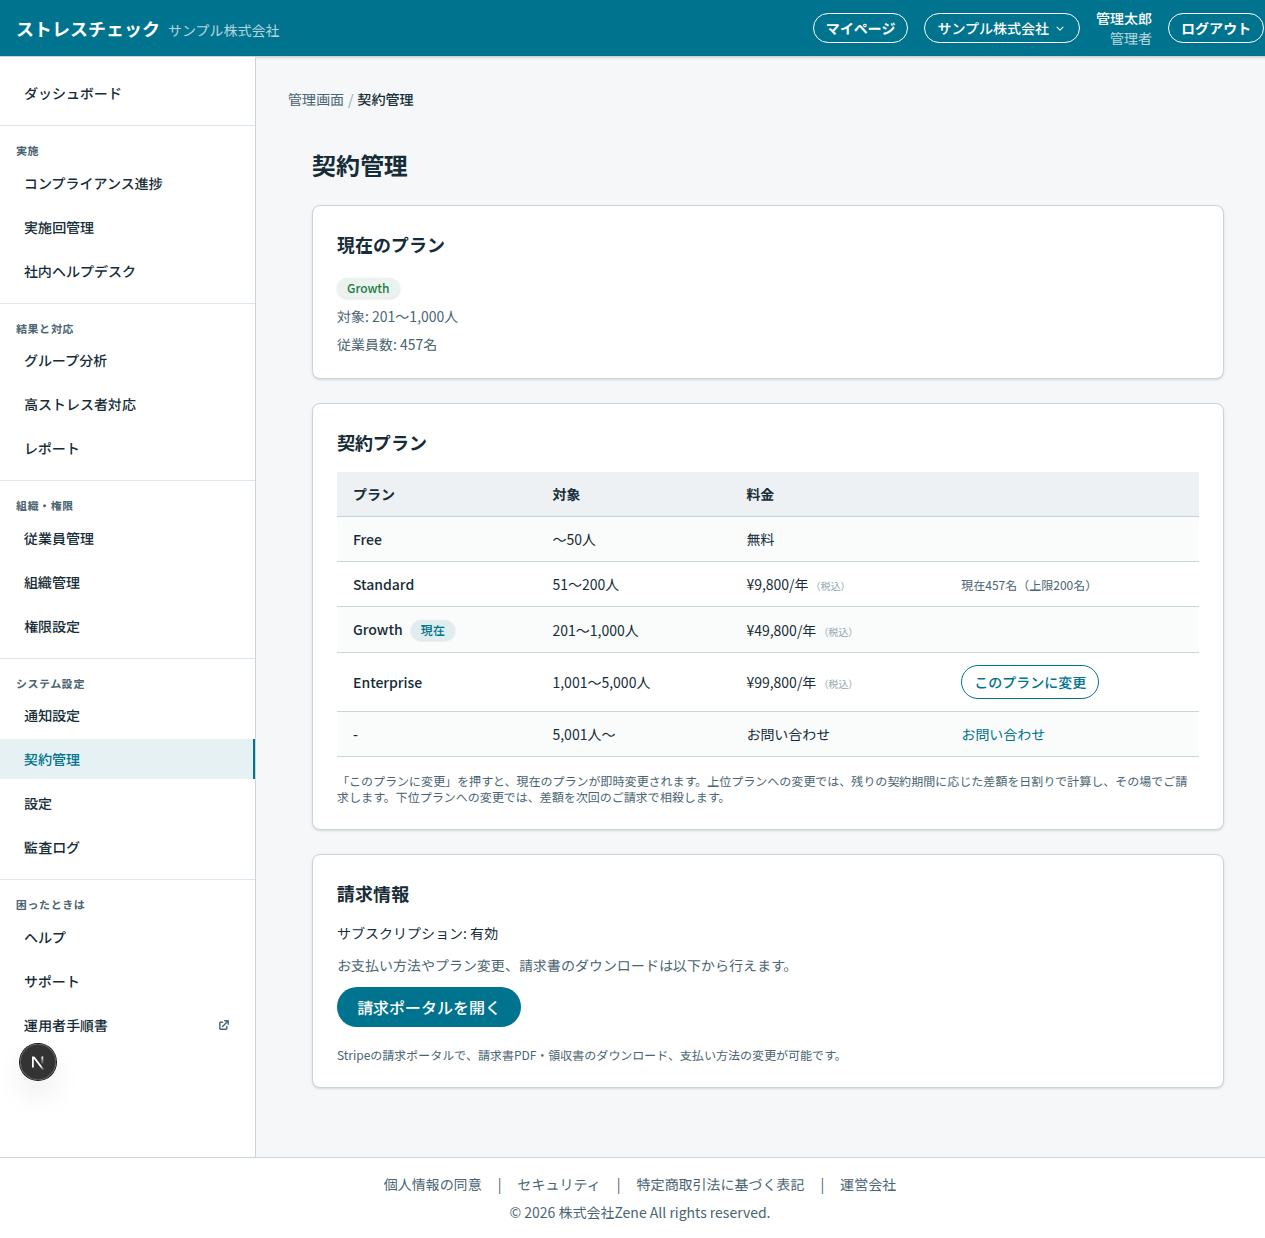Viewport: 1265px width, 1238px height.
Task: Click the 現在 badge in the Growth row
Action: tap(433, 631)
